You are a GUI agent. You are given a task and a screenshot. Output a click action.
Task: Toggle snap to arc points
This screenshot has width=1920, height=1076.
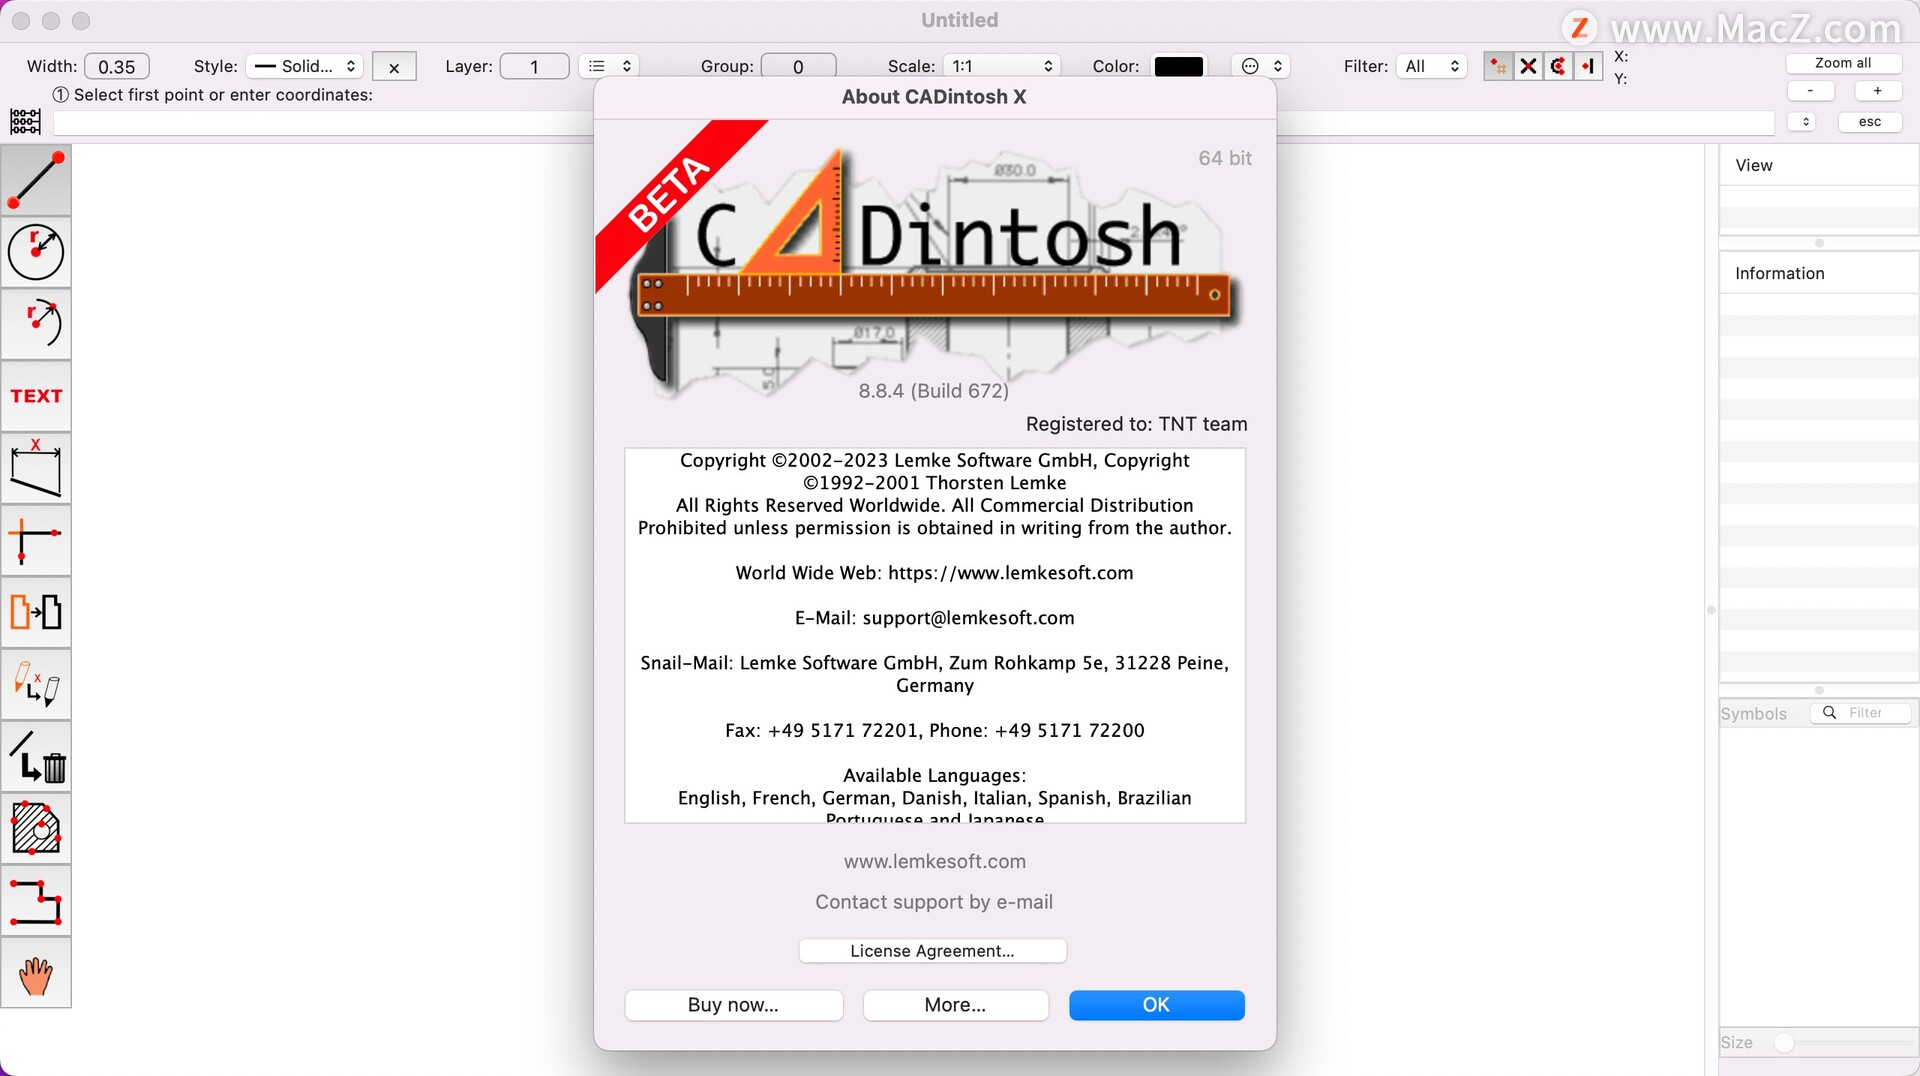coord(1558,66)
